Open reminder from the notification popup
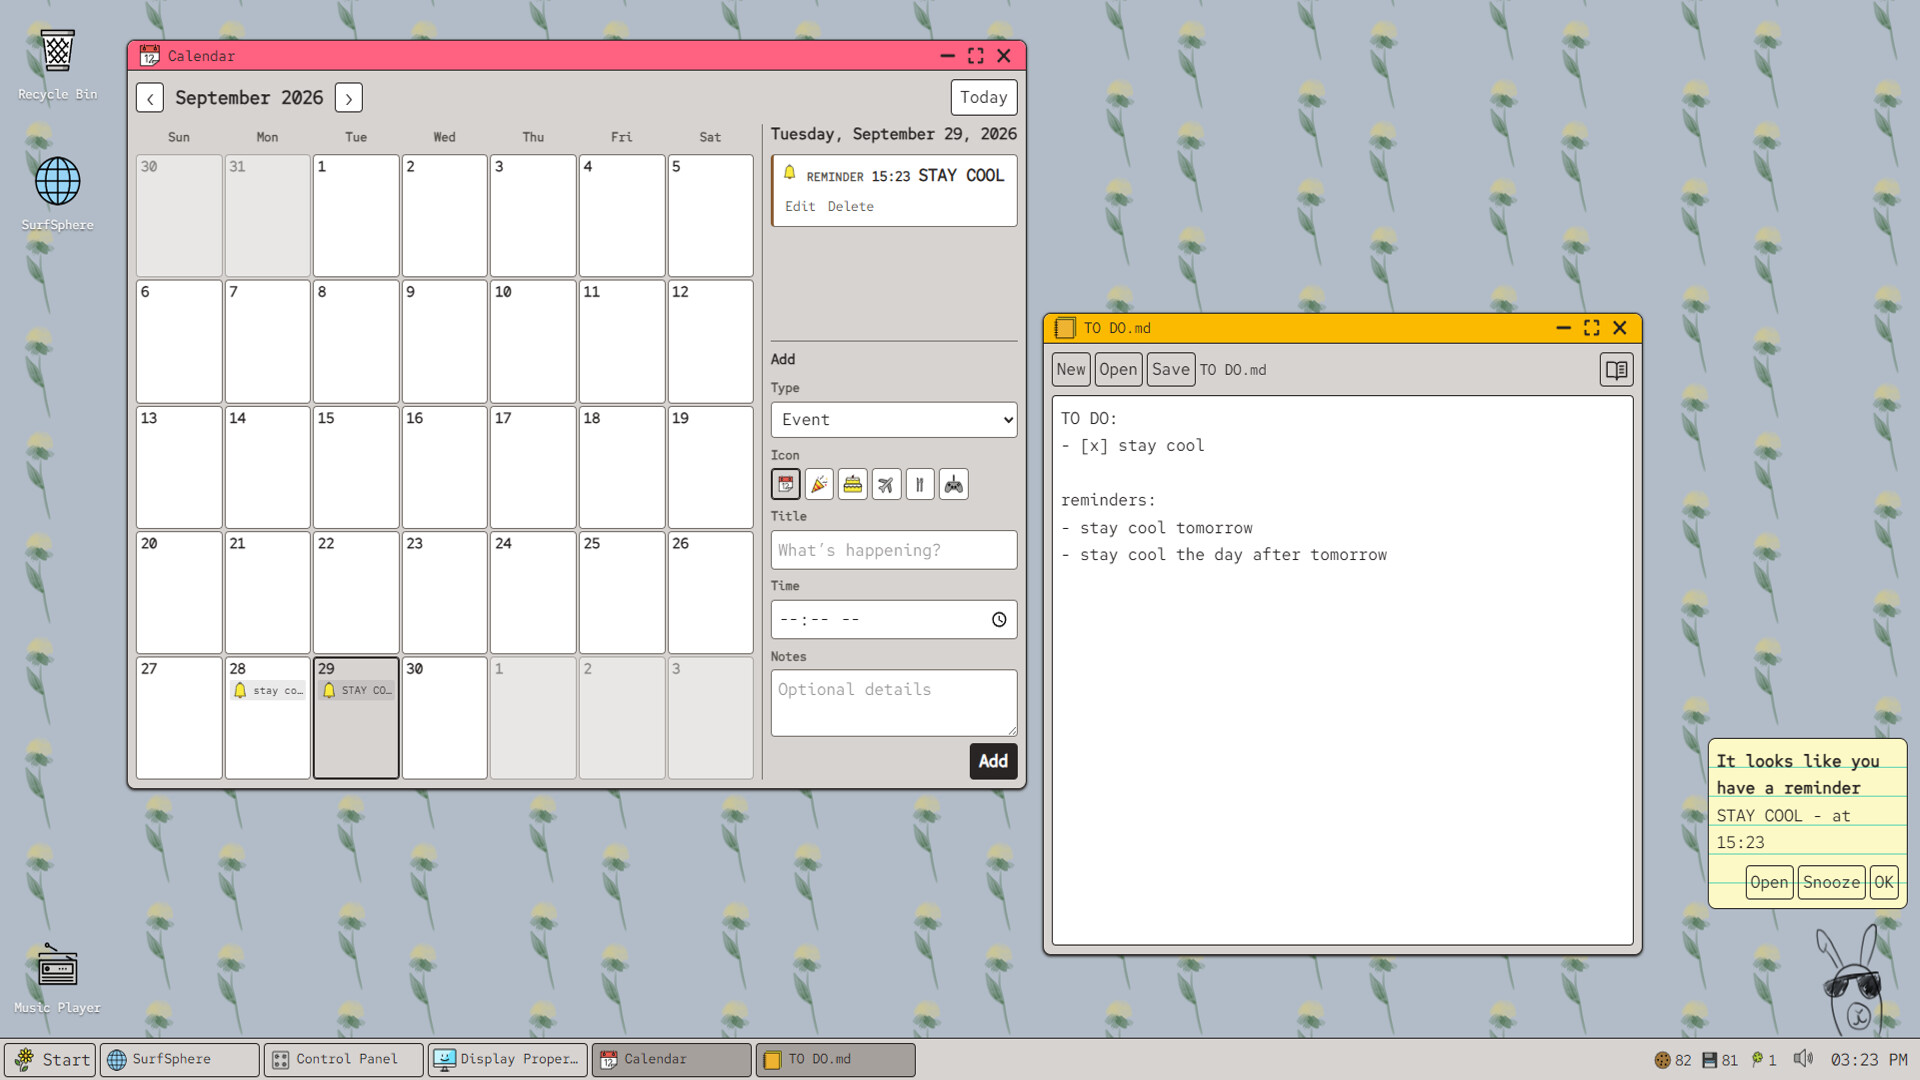Screen dimensions: 1920x1080 click(1768, 883)
